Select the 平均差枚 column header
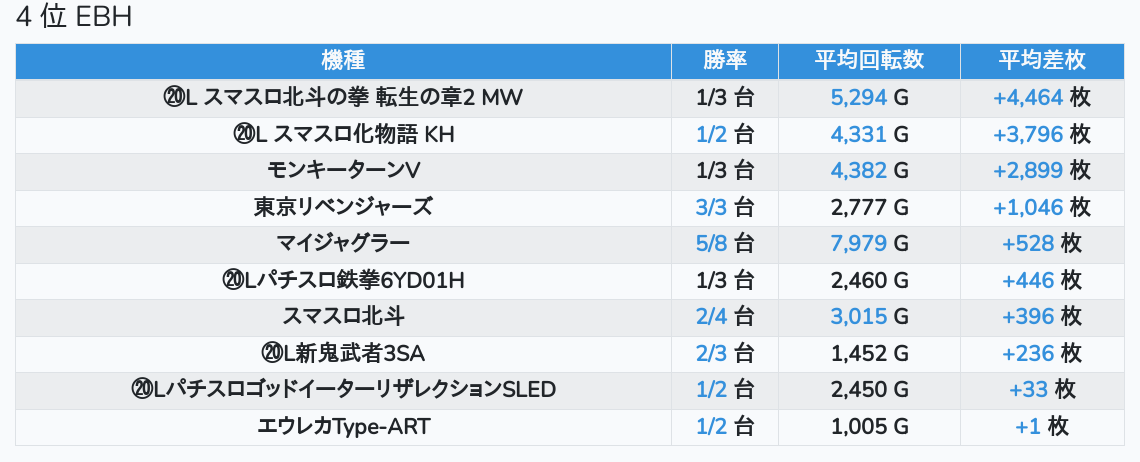The height and width of the screenshot is (462, 1140). click(1041, 60)
